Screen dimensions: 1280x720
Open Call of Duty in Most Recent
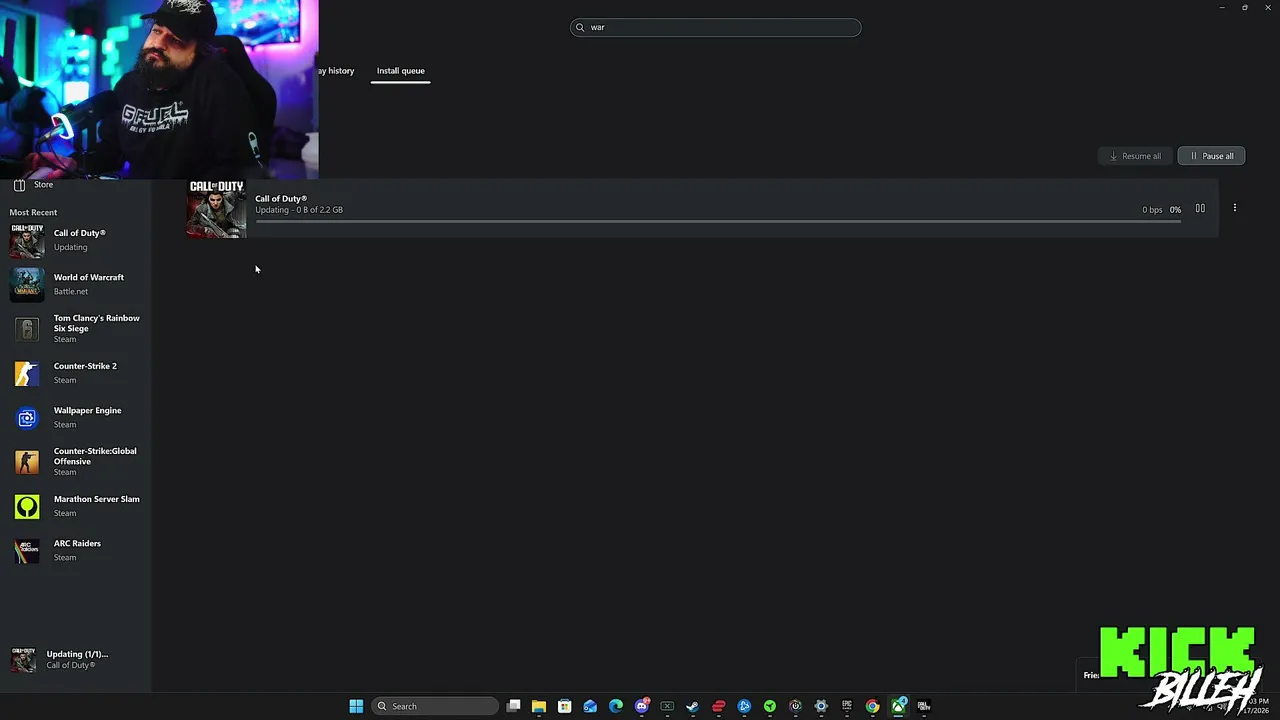click(x=76, y=240)
